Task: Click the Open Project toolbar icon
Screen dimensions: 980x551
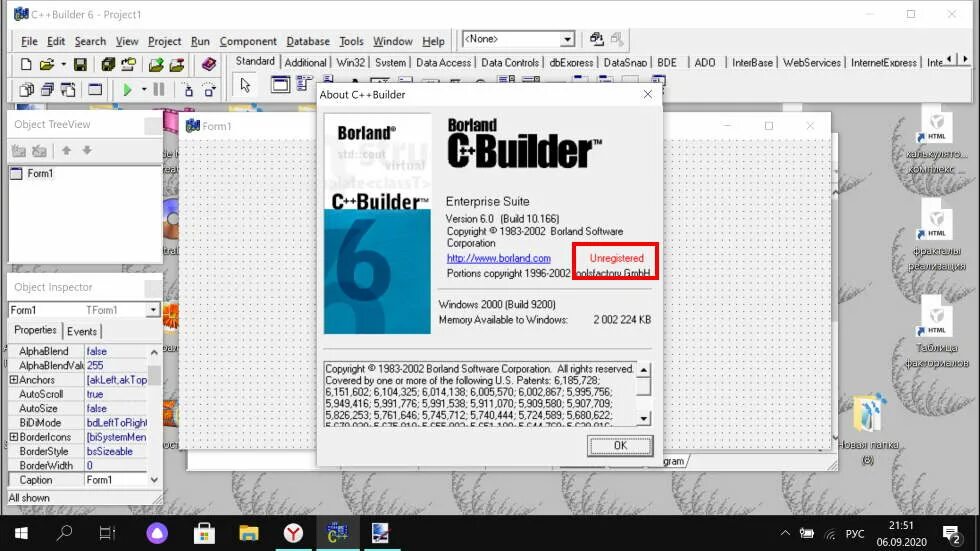Action: [x=128, y=64]
